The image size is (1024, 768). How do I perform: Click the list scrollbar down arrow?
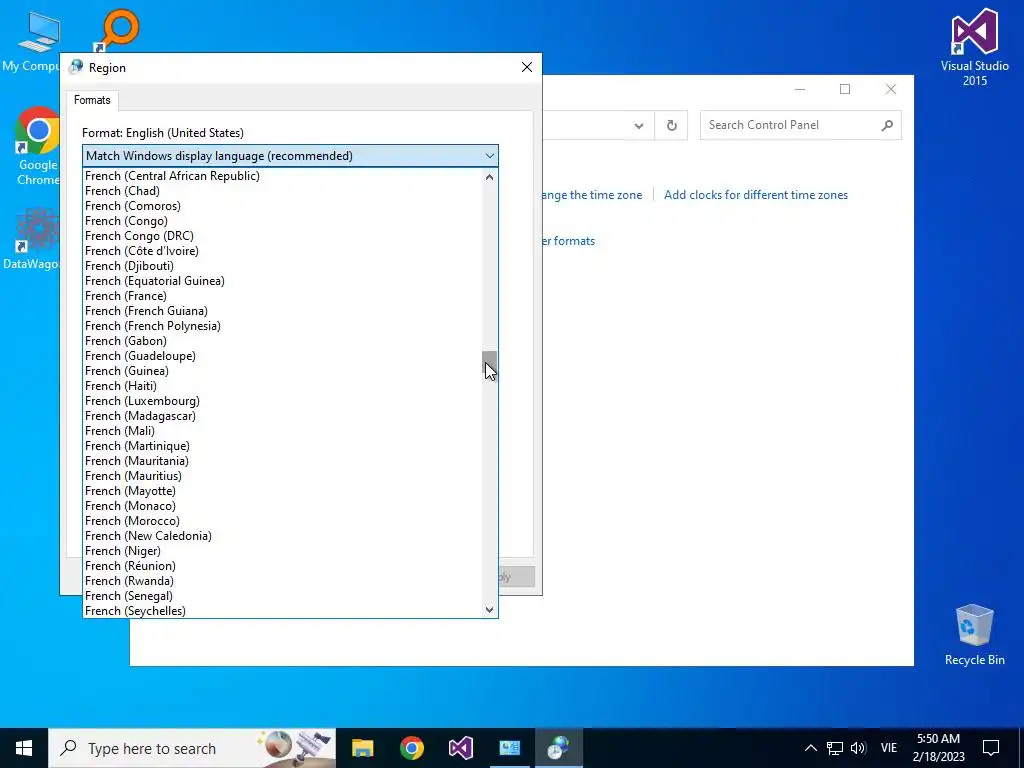point(489,610)
